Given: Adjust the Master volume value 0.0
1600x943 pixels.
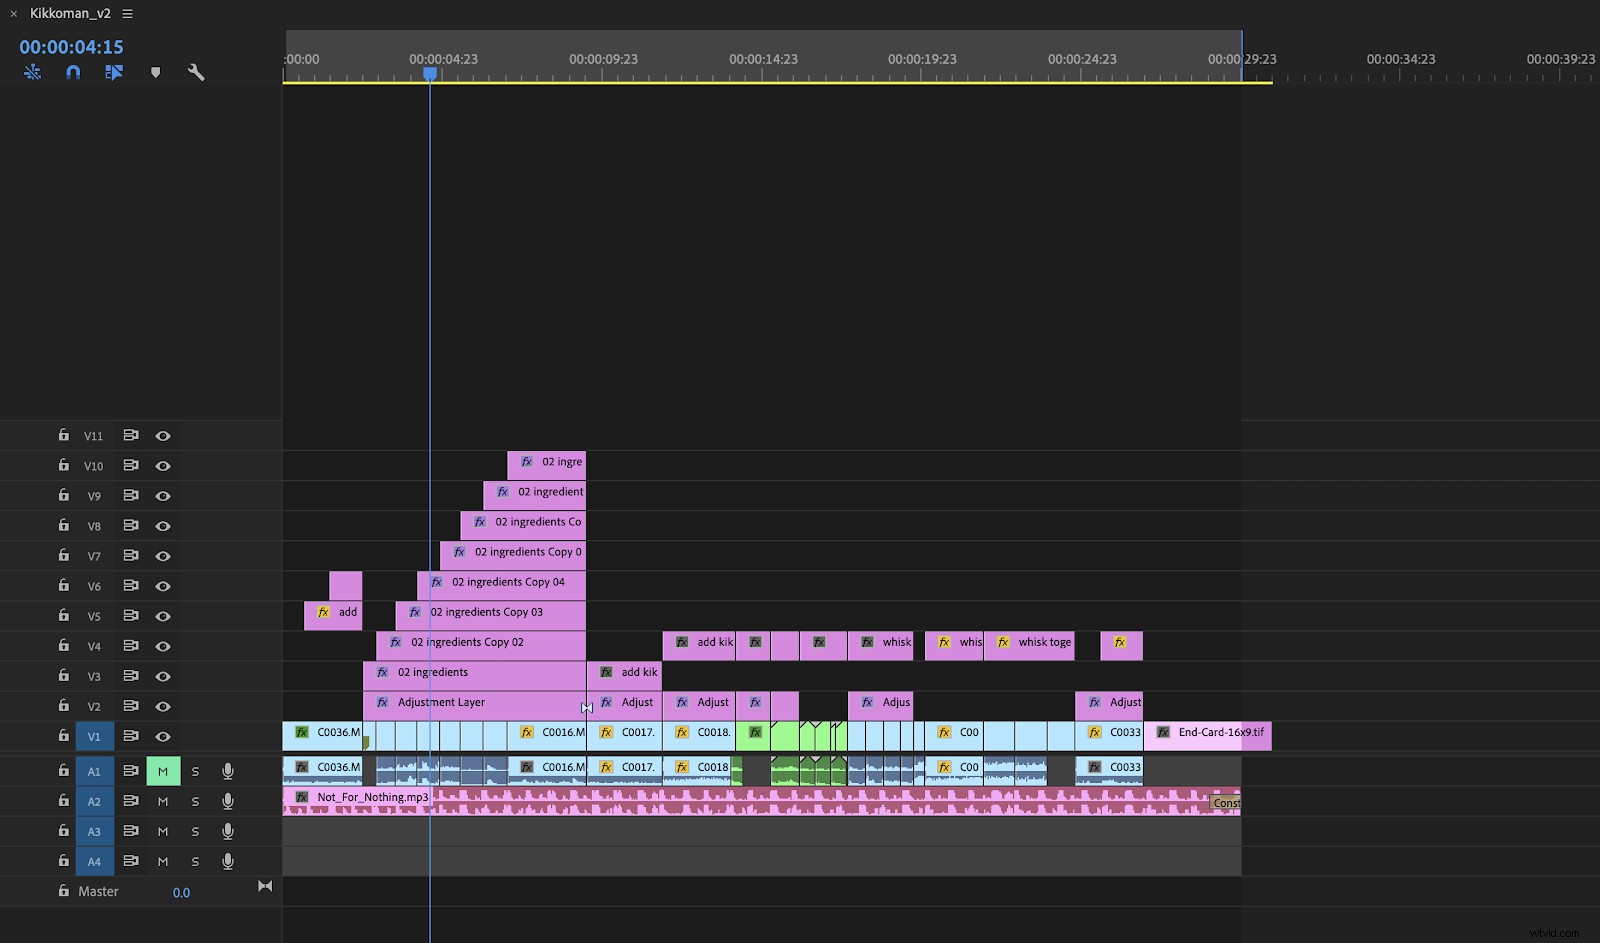Looking at the screenshot, I should click(x=181, y=892).
